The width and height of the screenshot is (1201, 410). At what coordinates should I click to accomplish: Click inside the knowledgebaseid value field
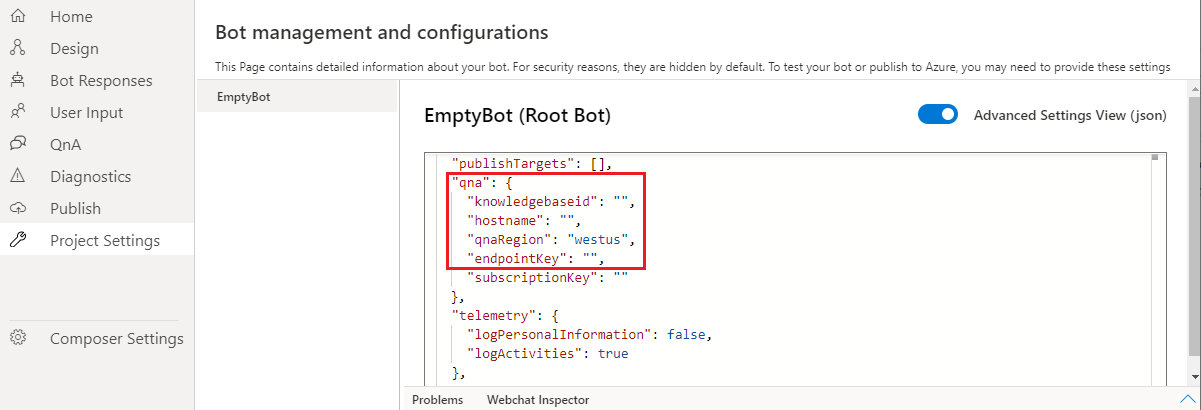(x=621, y=202)
